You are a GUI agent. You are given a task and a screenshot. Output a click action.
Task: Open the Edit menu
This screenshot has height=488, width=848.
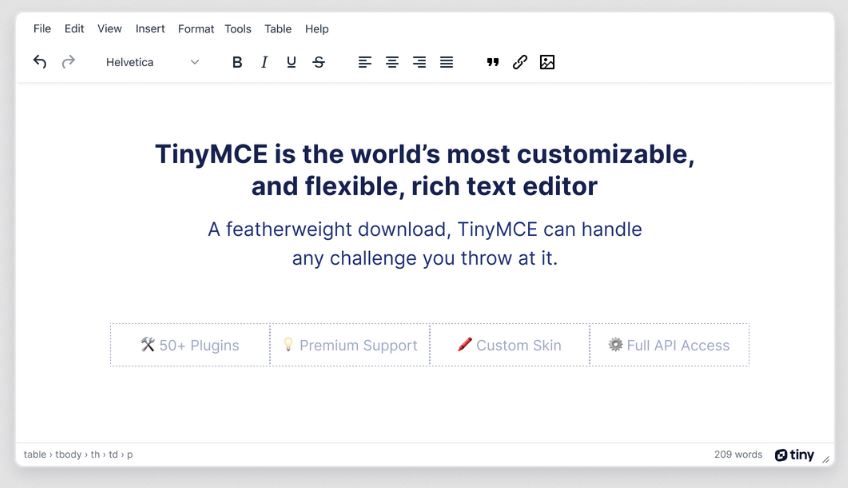pyautogui.click(x=74, y=29)
